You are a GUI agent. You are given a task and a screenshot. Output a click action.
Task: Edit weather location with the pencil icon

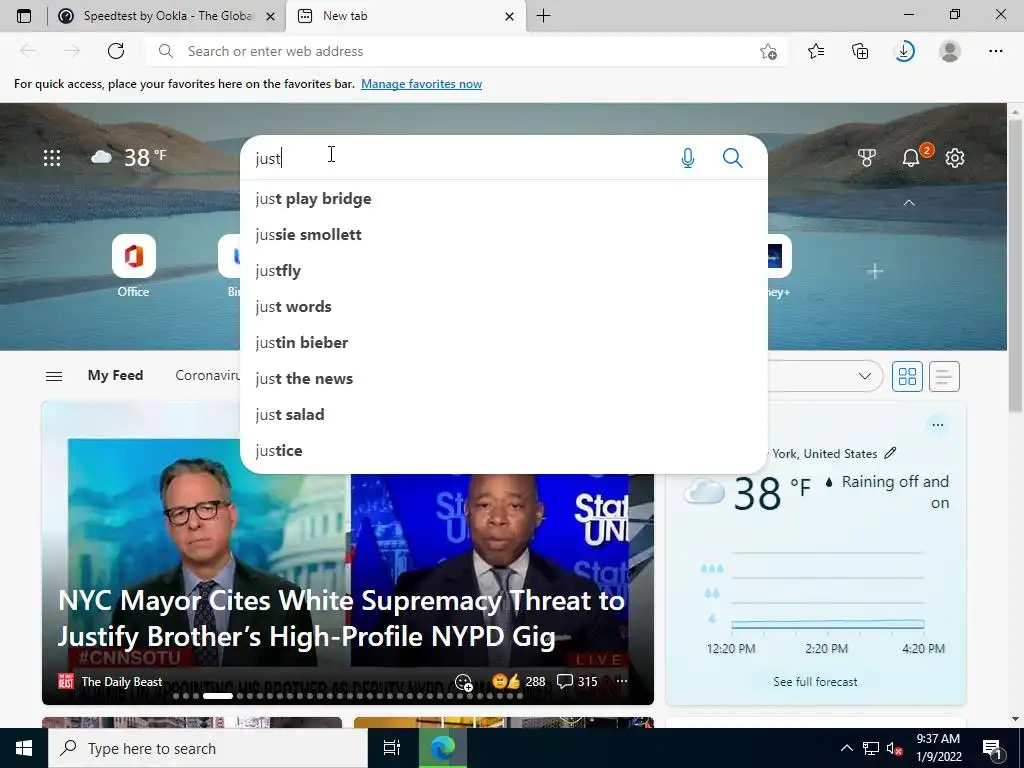pos(890,453)
